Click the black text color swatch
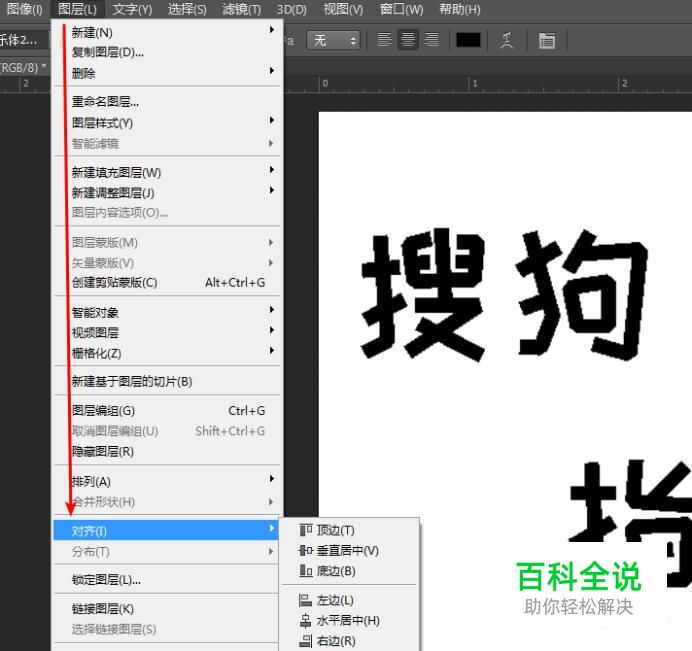The height and width of the screenshot is (651, 692). tap(468, 40)
